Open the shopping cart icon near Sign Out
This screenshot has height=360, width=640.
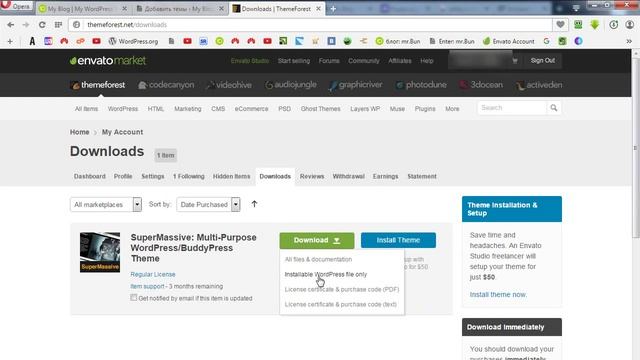(x=515, y=61)
